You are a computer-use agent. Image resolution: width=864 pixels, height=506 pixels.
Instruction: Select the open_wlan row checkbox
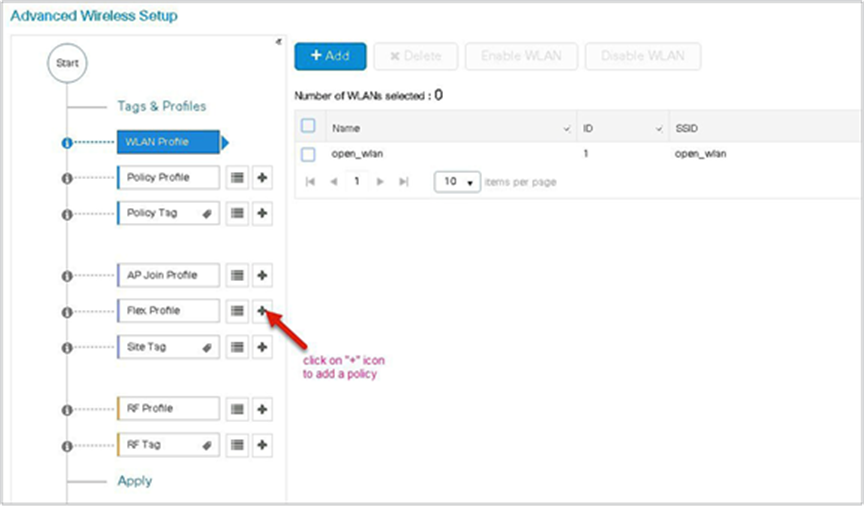(308, 154)
